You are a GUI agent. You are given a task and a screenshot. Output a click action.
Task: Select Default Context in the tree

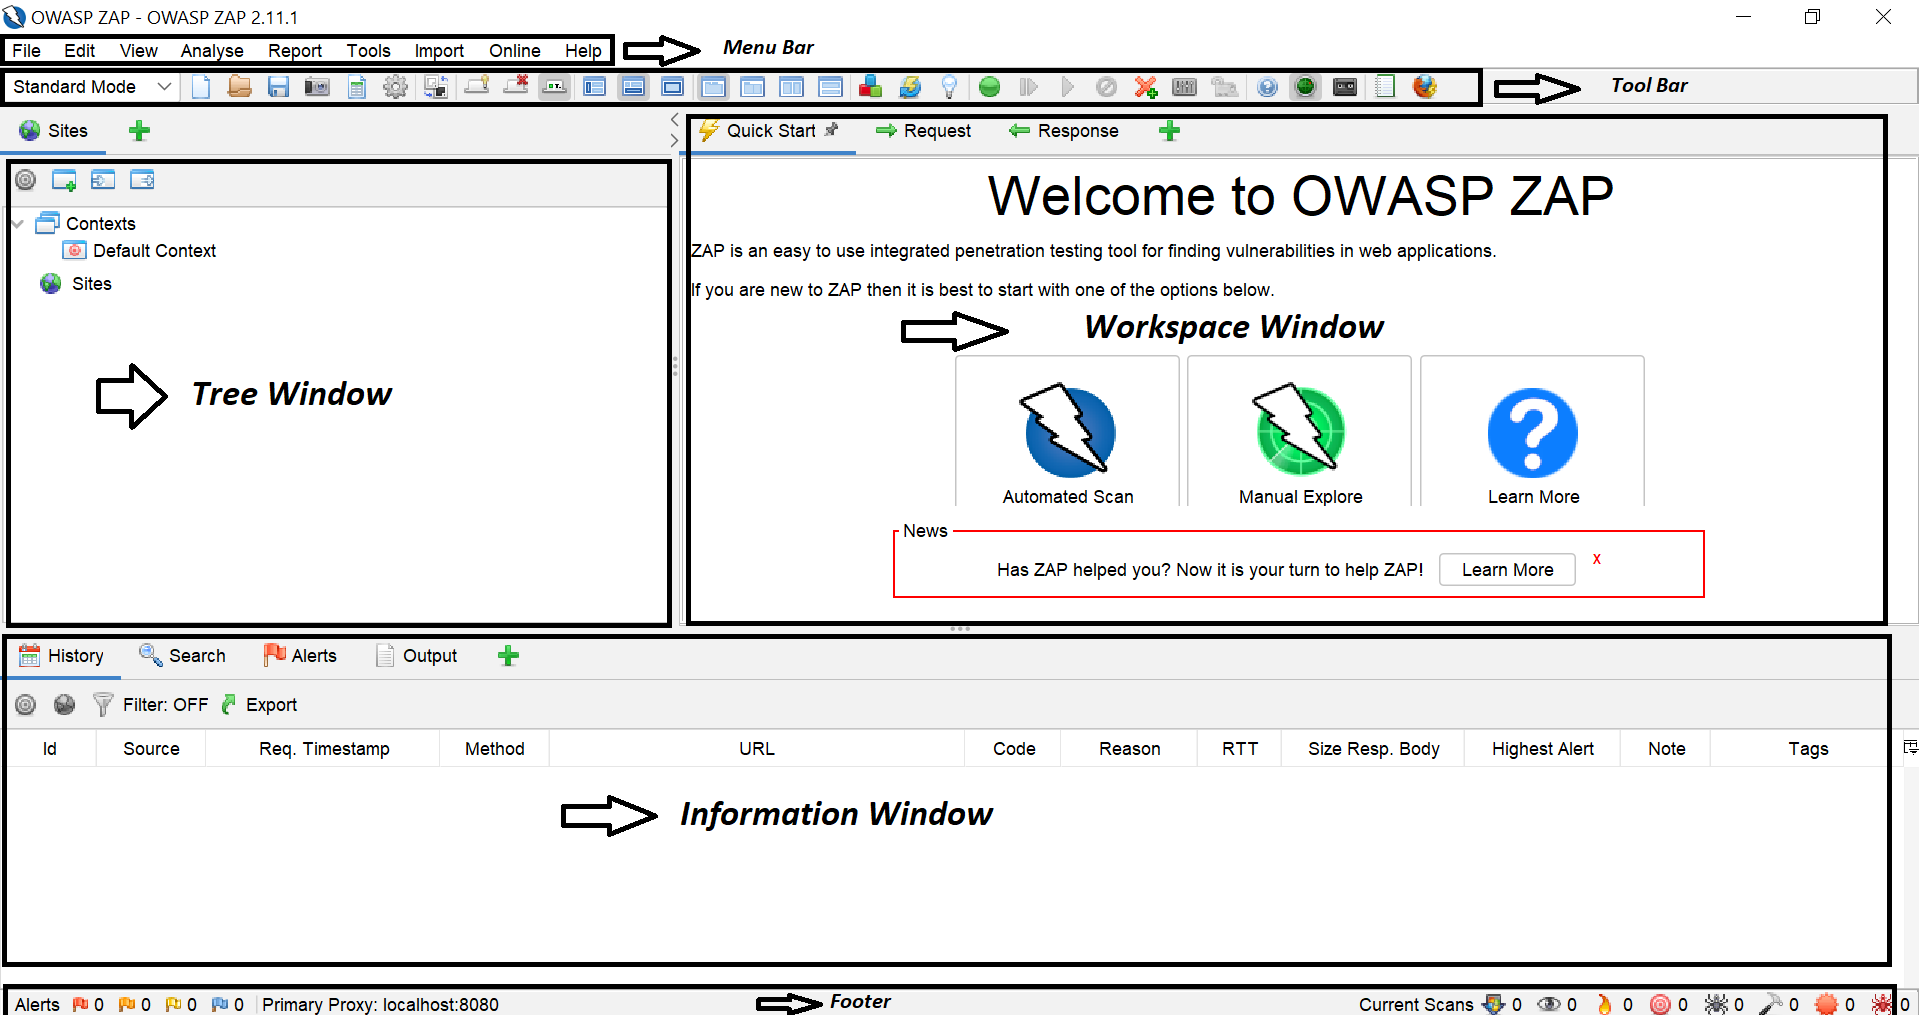pos(140,251)
